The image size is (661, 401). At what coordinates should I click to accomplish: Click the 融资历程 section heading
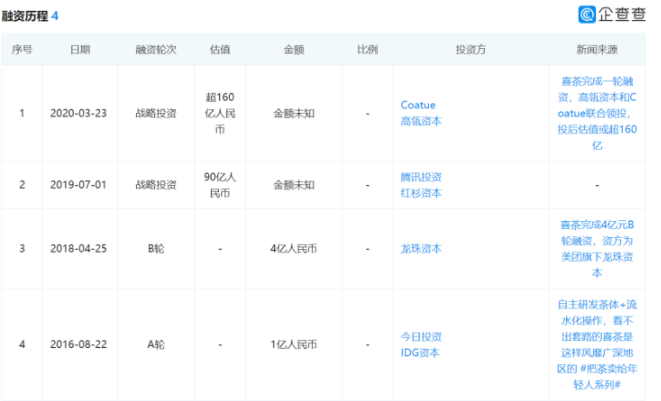(27, 15)
